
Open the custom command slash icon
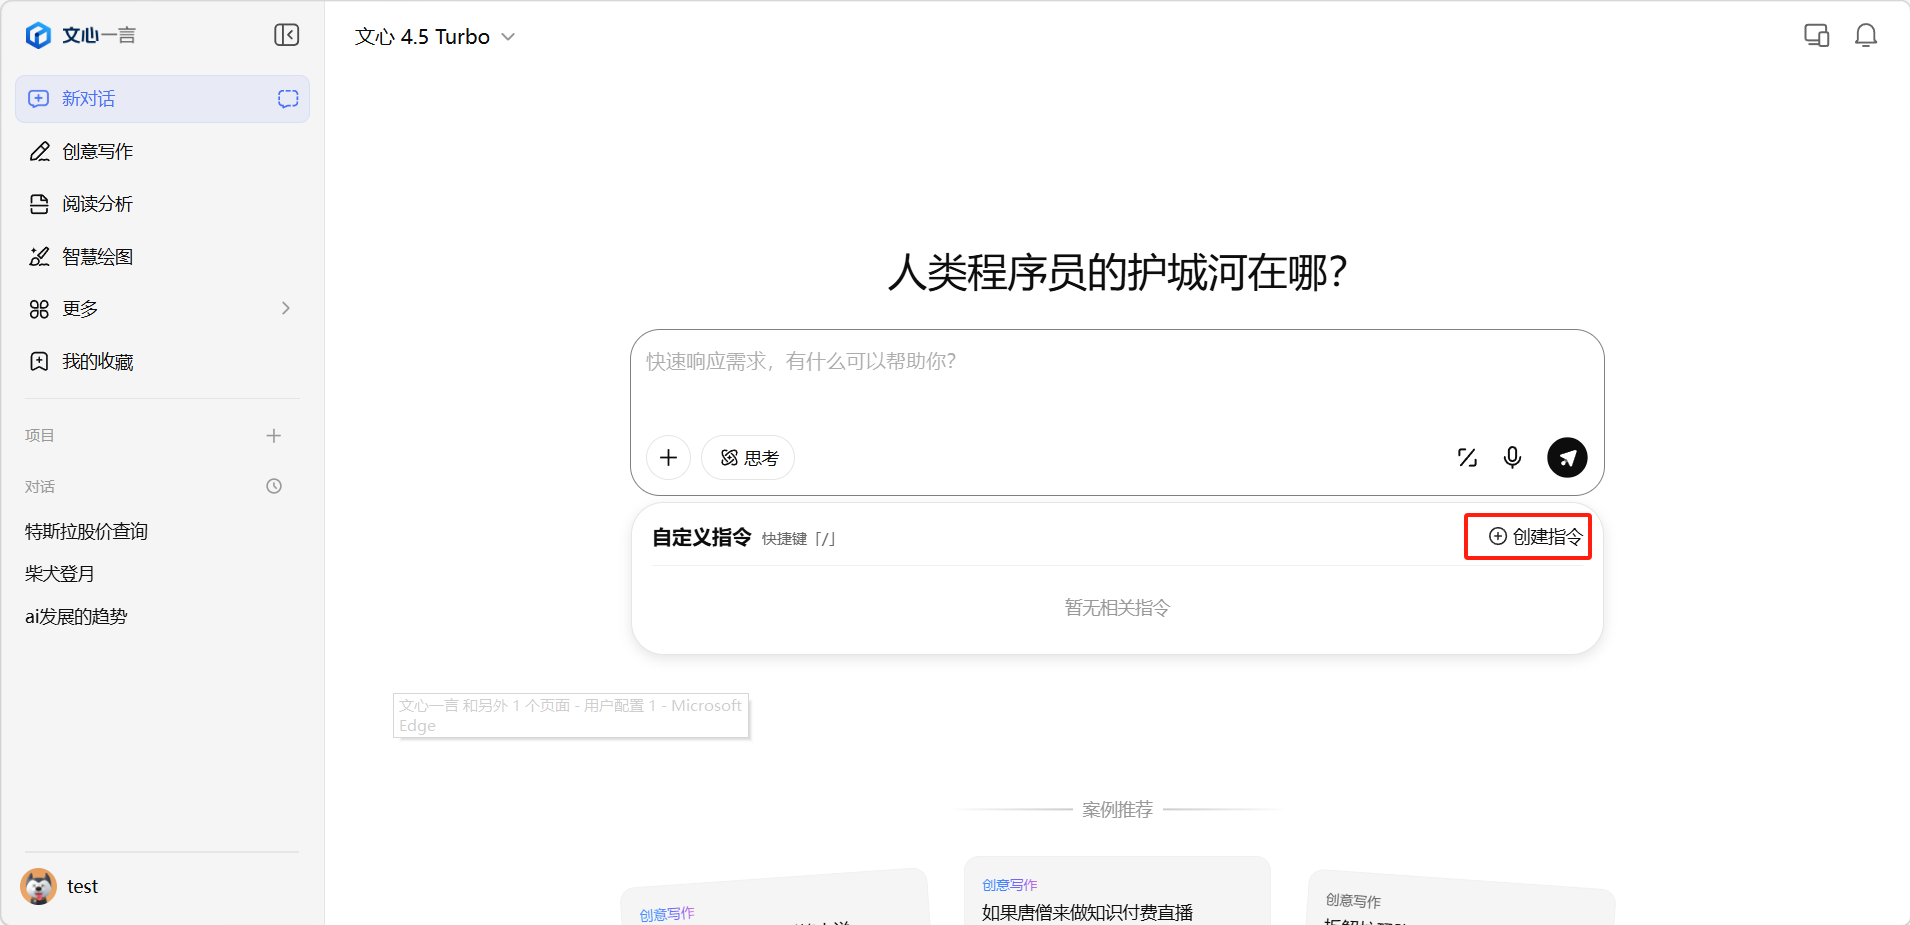pos(1467,458)
